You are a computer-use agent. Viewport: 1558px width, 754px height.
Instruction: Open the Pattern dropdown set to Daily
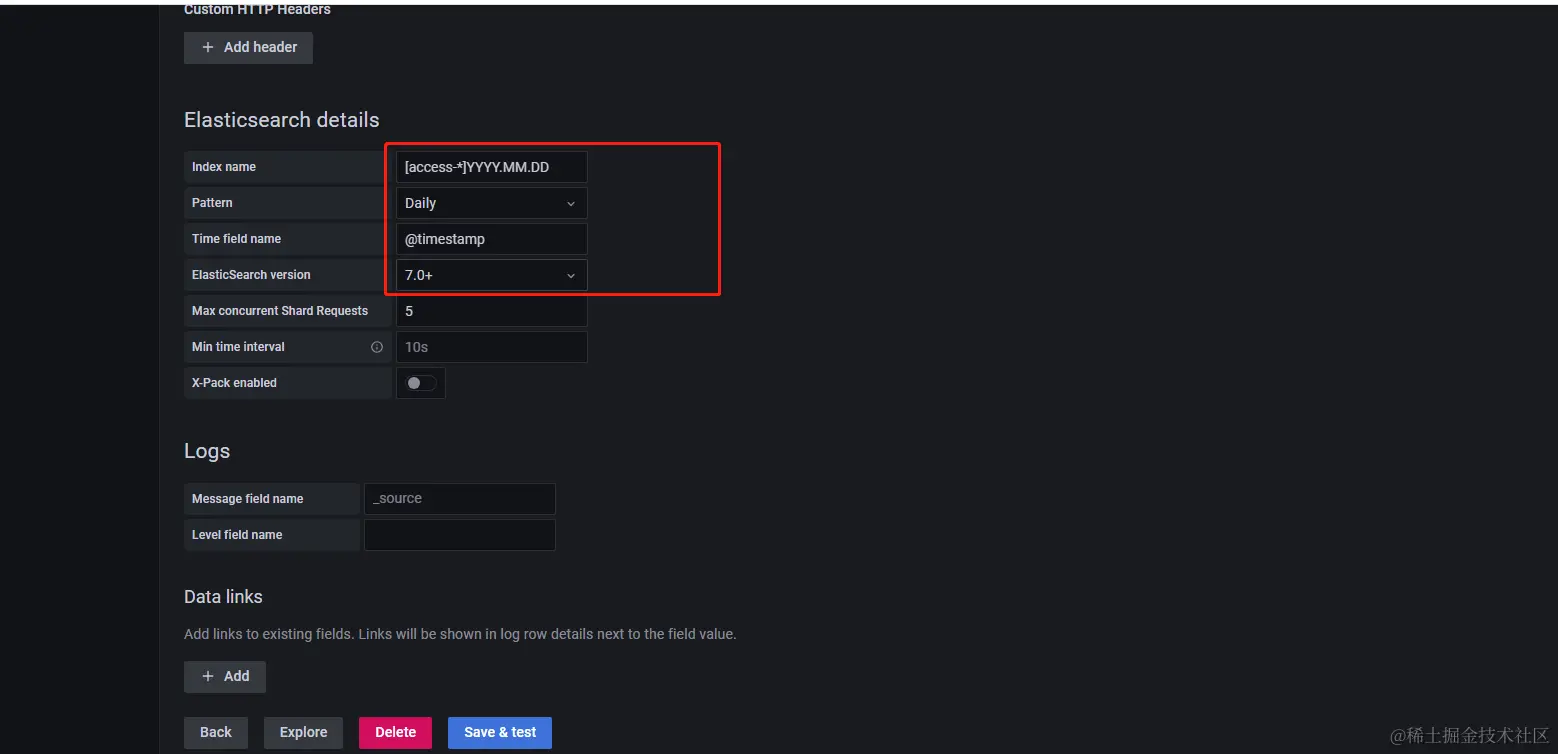pyautogui.click(x=491, y=203)
